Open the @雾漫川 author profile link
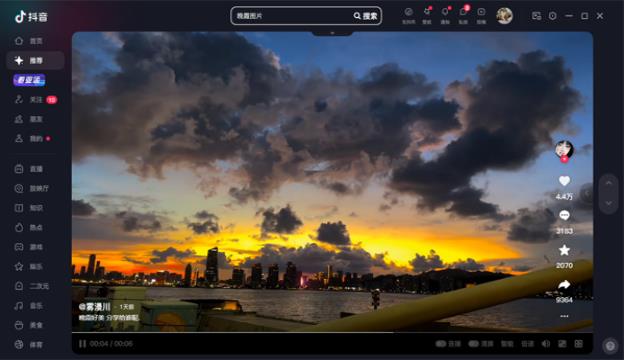The image size is (625, 360). [94, 307]
